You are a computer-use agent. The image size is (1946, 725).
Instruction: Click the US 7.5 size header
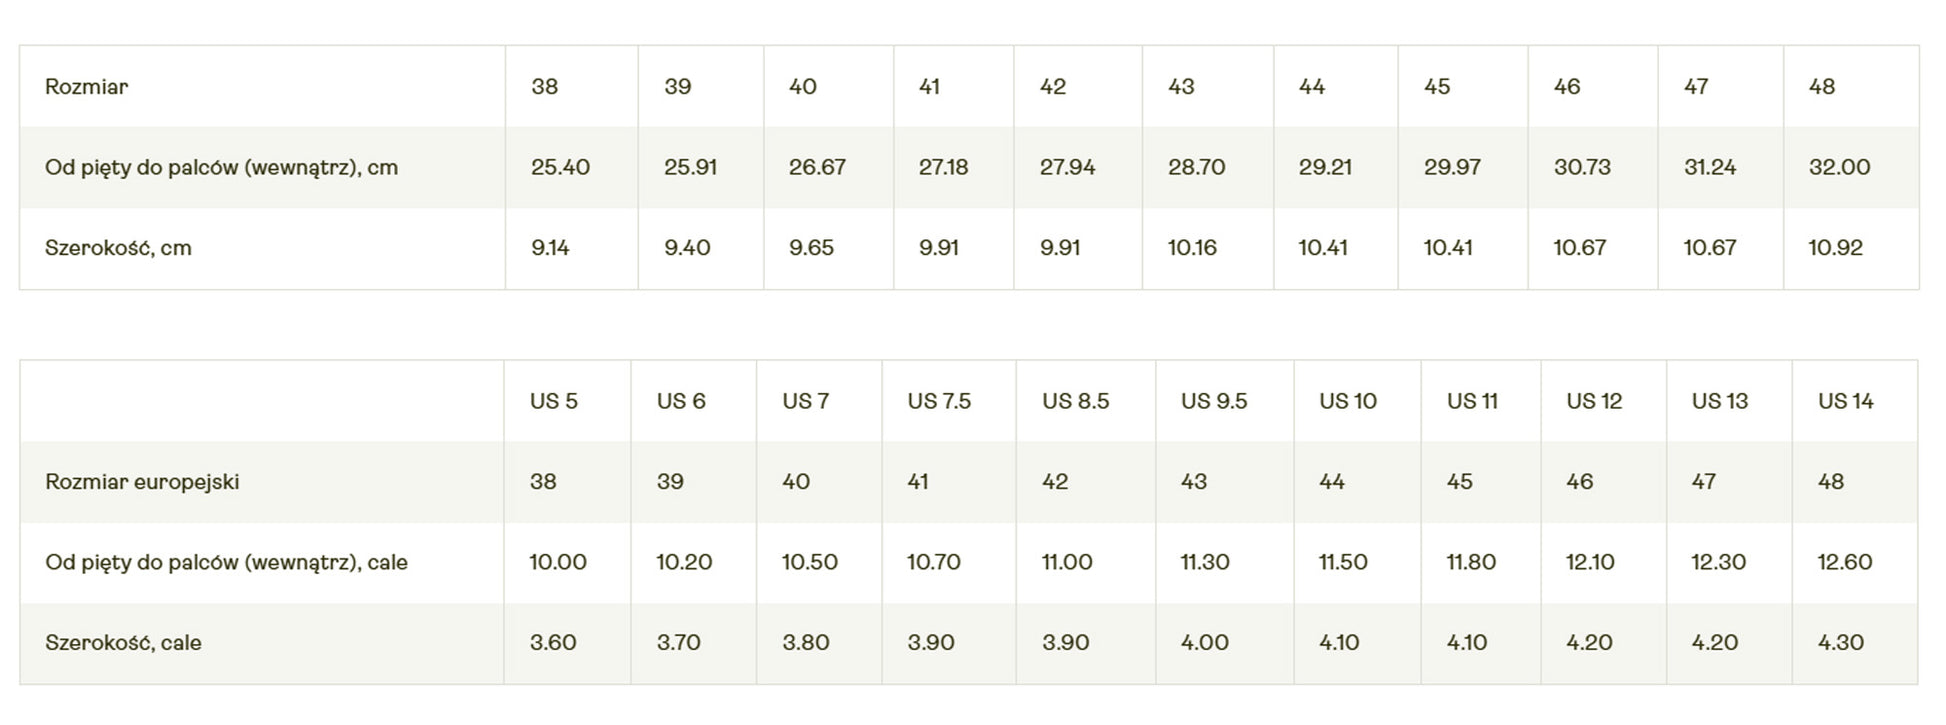point(939,401)
